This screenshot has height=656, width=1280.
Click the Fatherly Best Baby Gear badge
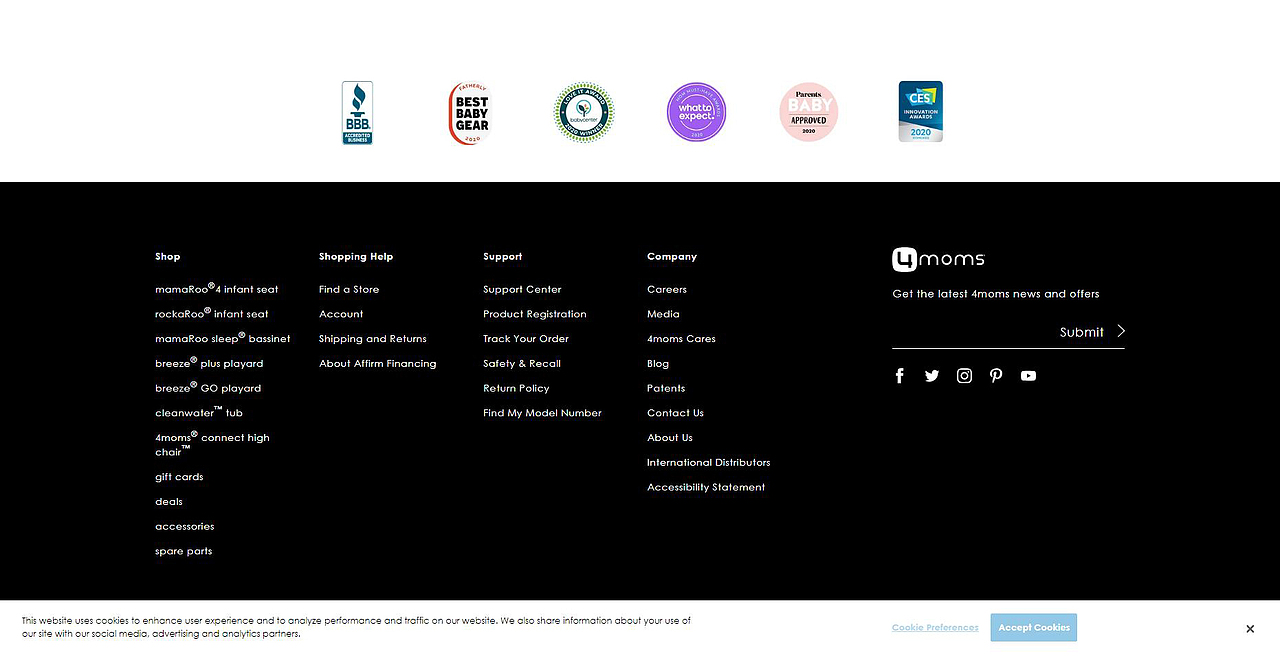pos(470,113)
